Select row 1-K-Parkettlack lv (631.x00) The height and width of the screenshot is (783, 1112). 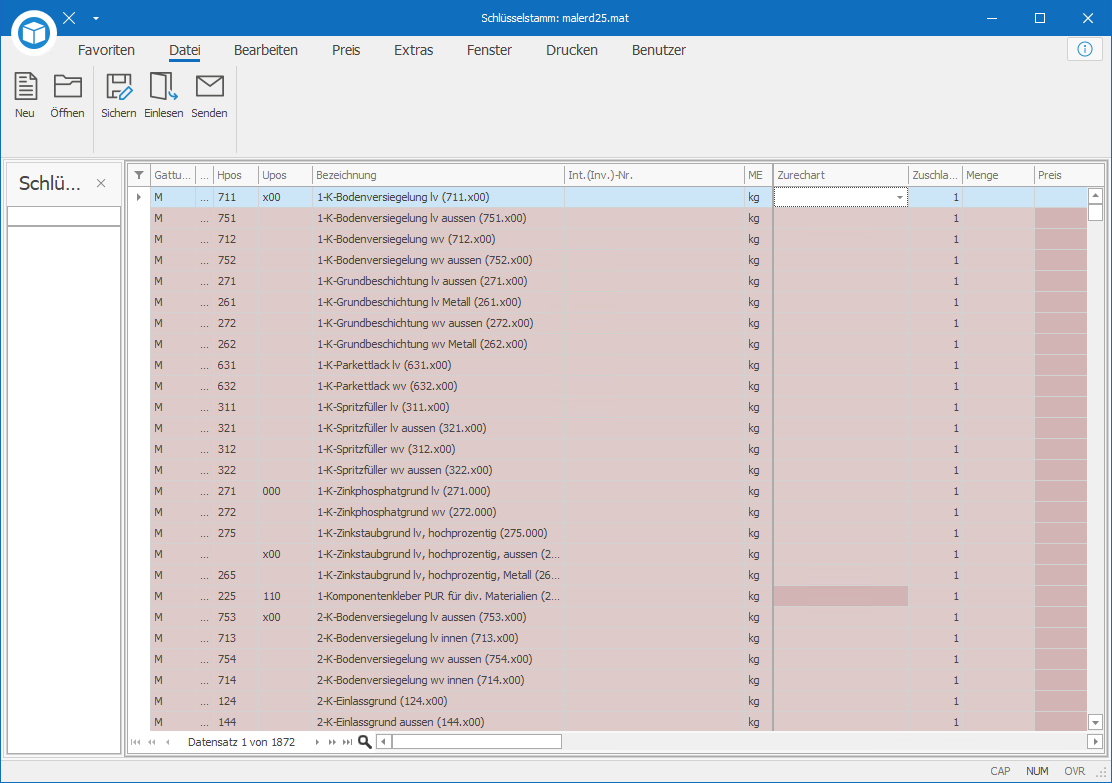(618, 365)
